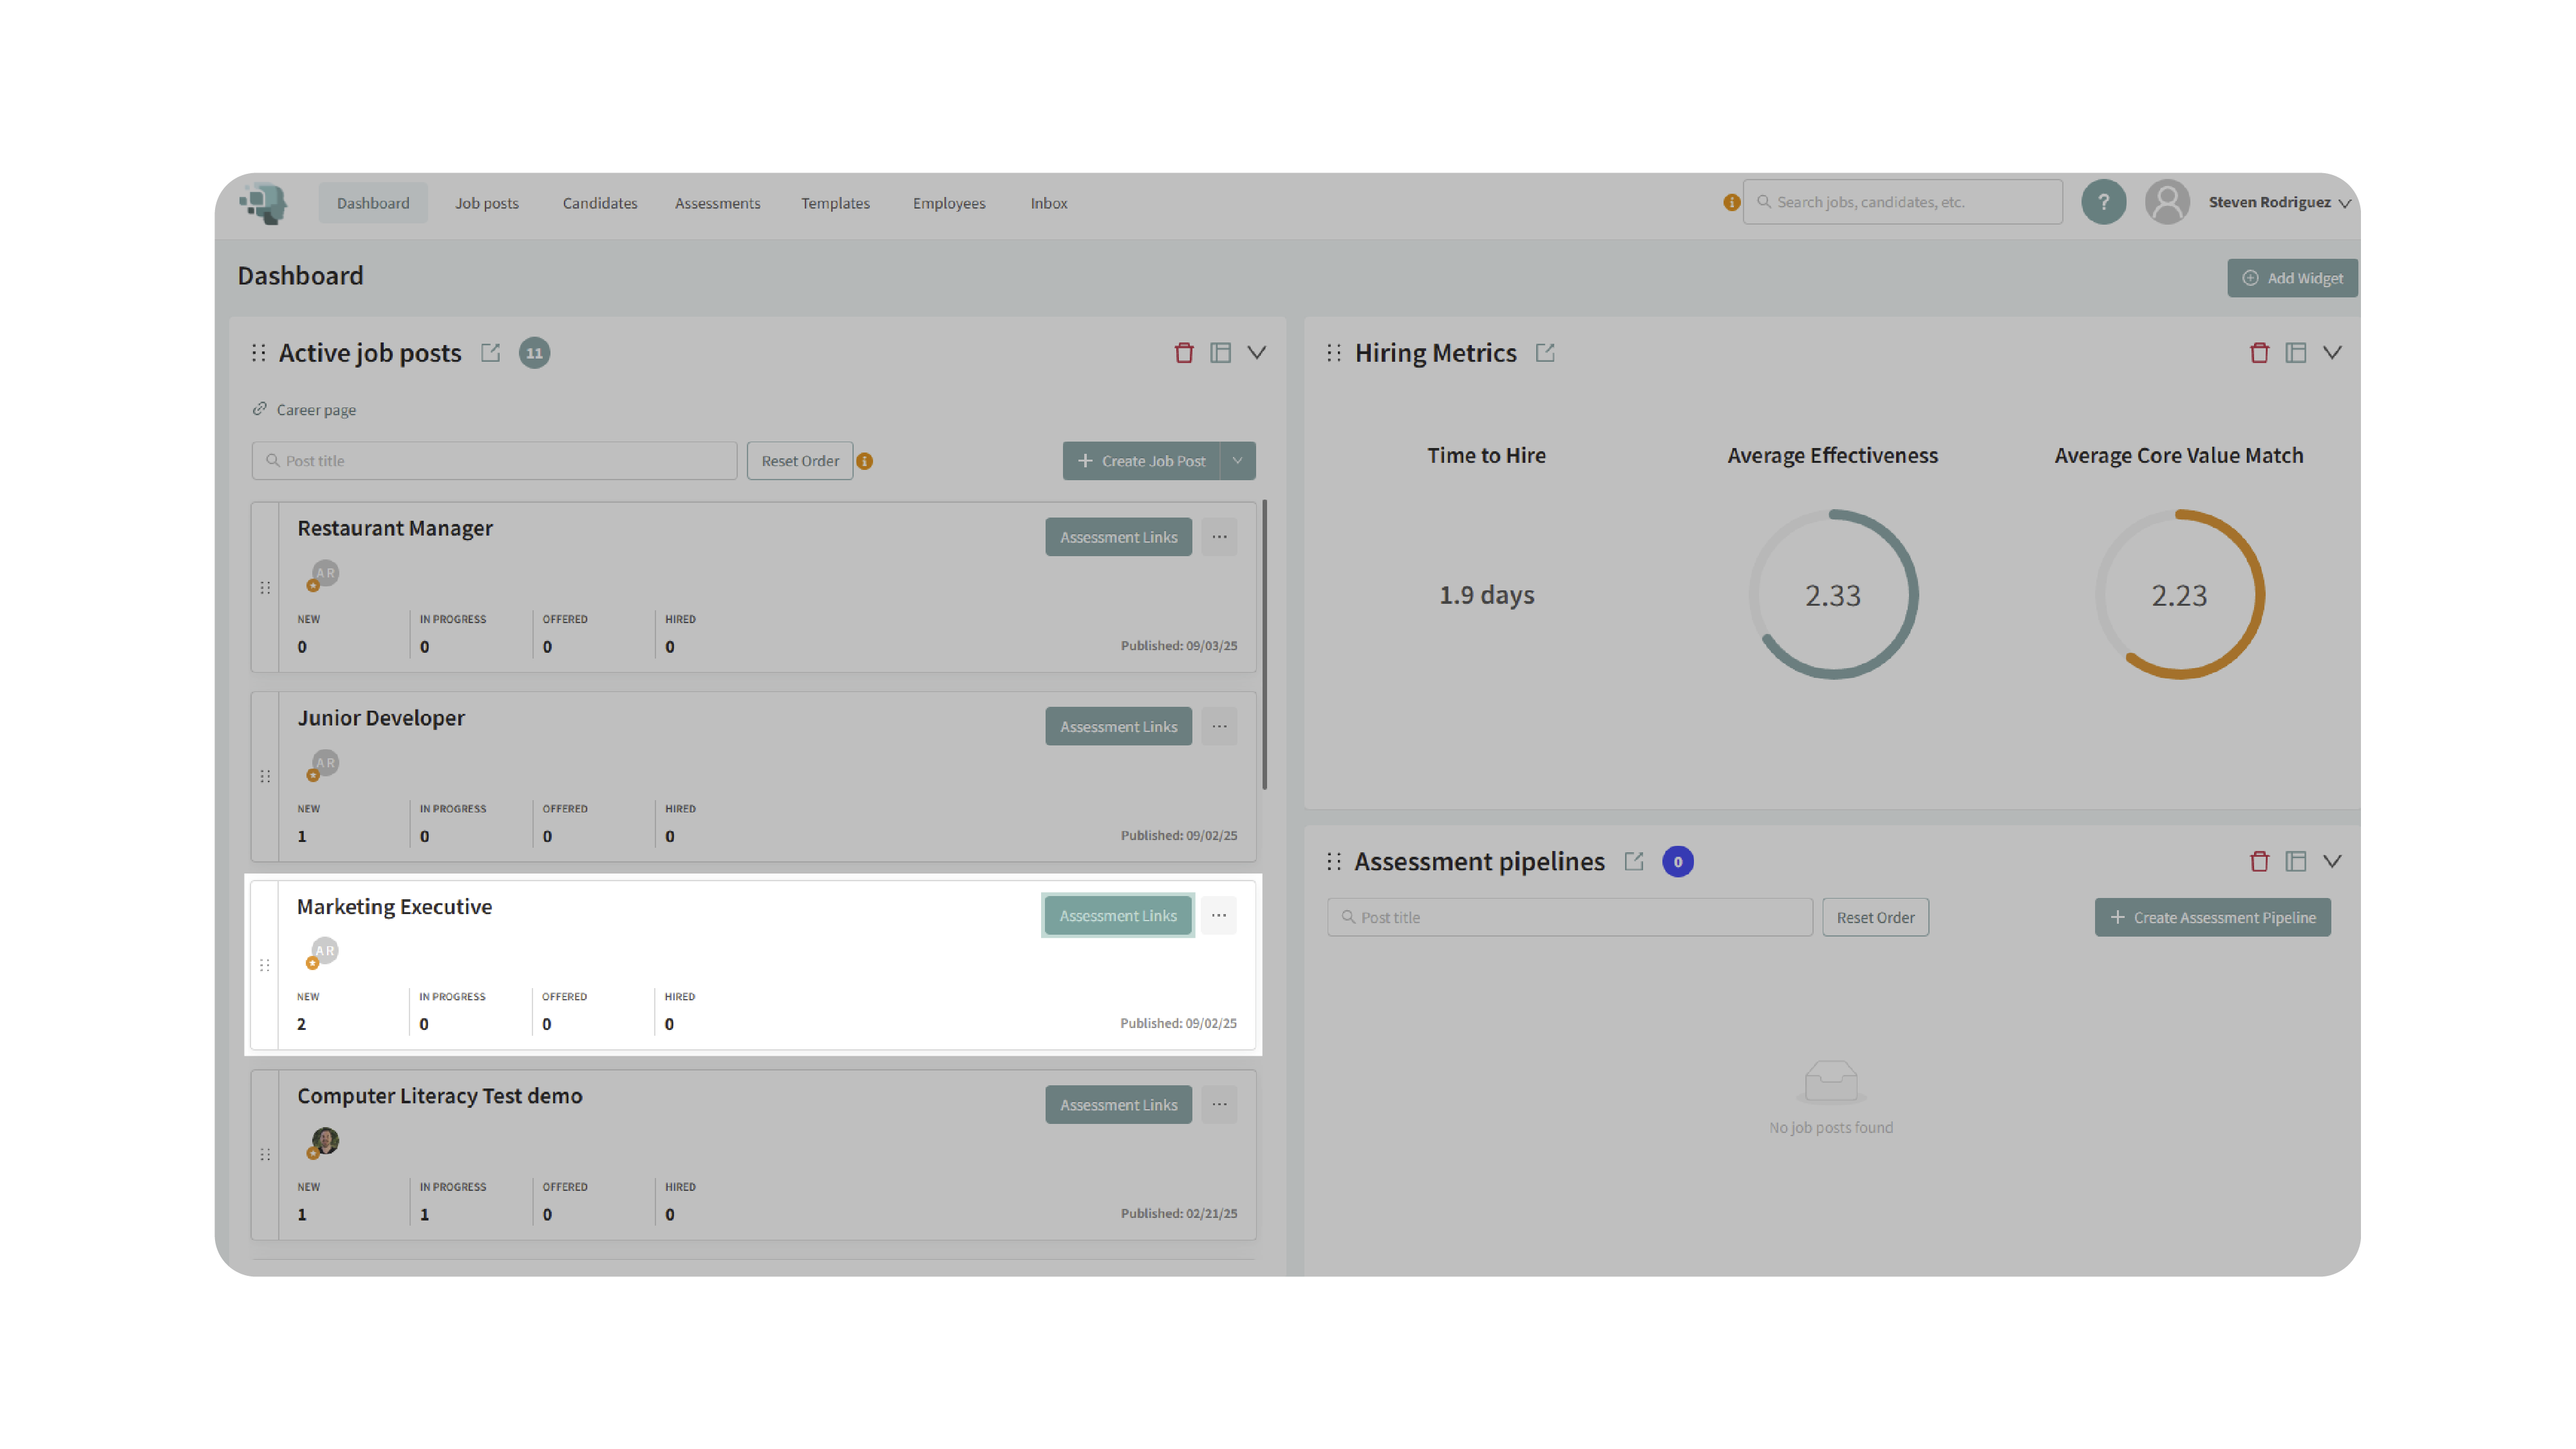
Task: Click the help question mark icon
Action: pos(2103,202)
